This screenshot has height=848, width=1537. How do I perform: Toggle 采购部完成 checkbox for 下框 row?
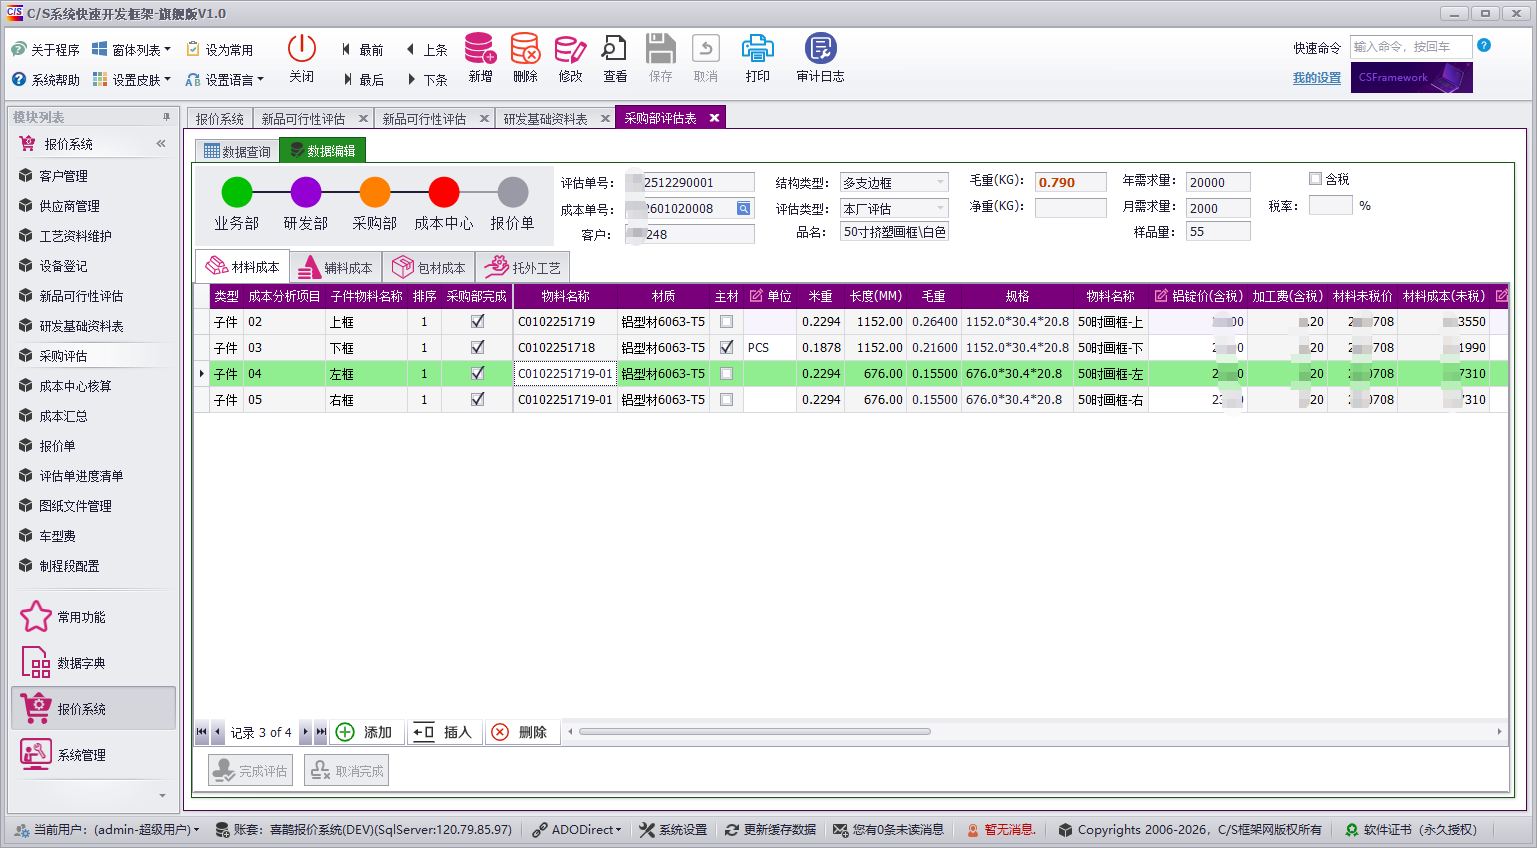[477, 348]
